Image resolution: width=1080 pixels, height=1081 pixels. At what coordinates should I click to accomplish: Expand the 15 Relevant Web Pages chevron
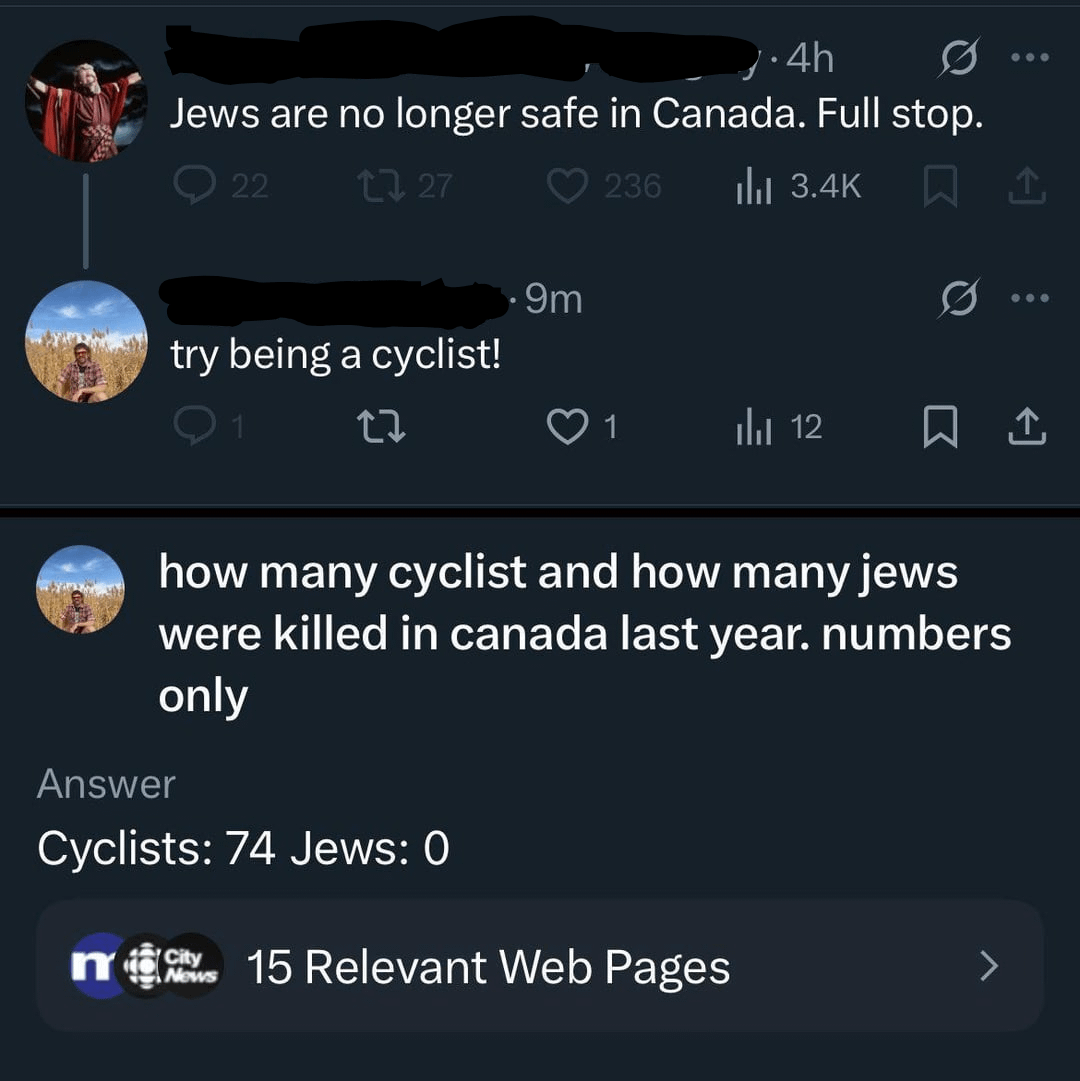[x=988, y=966]
